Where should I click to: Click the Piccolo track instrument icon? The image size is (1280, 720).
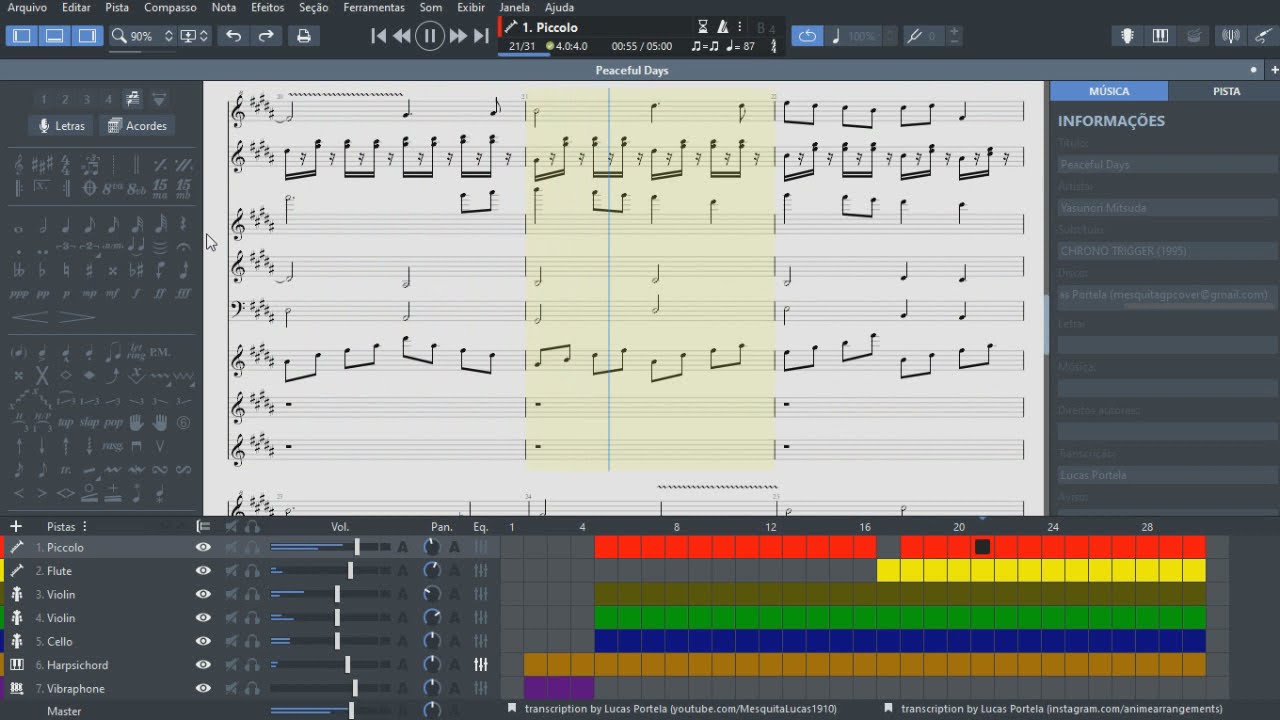(x=17, y=547)
